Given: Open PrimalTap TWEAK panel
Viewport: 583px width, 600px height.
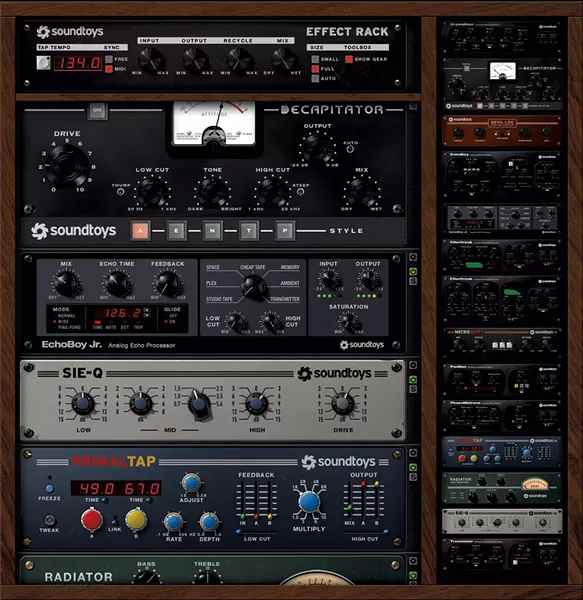Looking at the screenshot, I should [49, 520].
